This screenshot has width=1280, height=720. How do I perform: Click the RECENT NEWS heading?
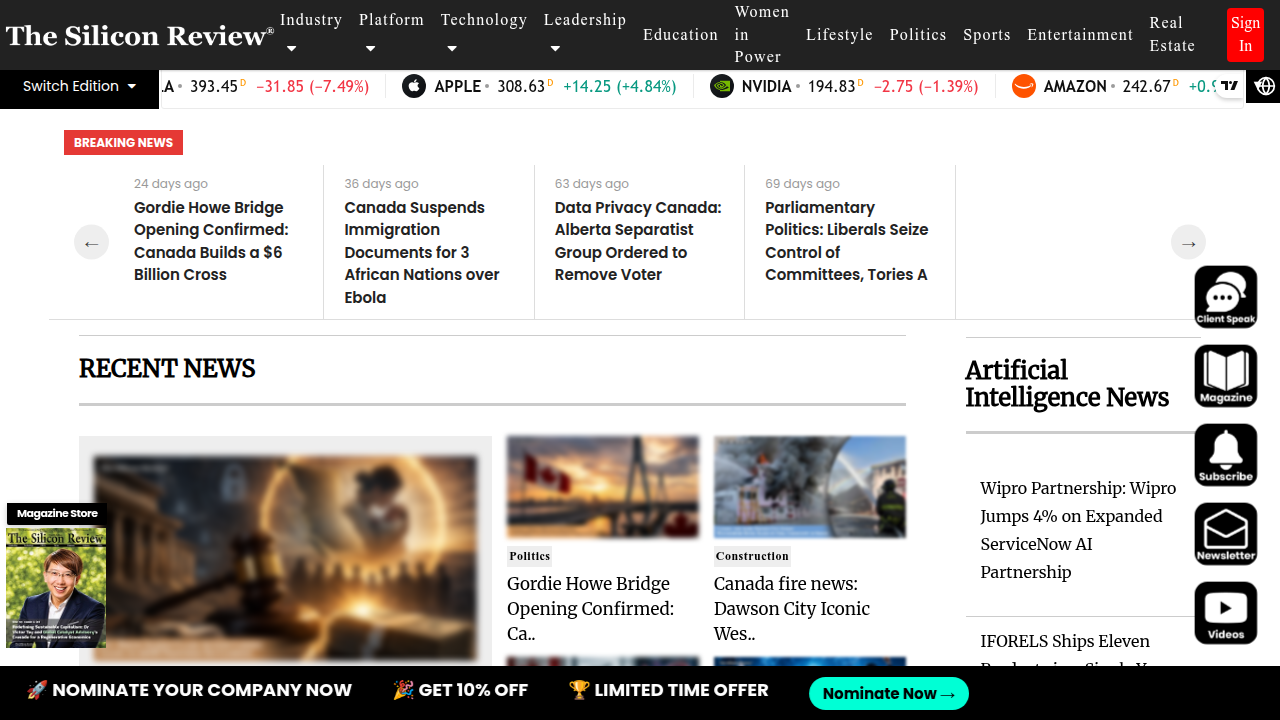167,369
